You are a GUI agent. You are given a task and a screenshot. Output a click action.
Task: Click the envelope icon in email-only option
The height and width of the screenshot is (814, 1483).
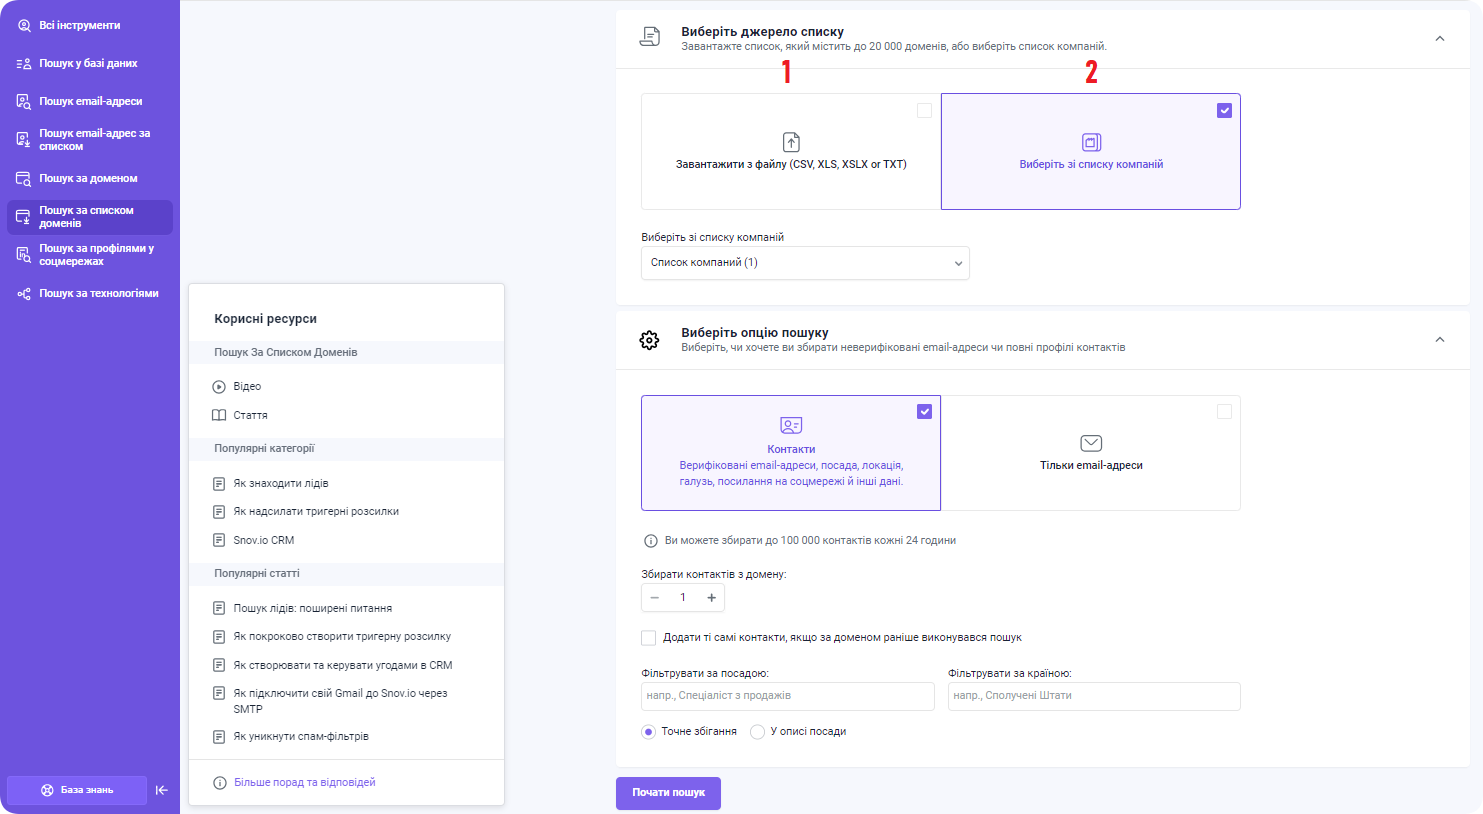point(1091,443)
